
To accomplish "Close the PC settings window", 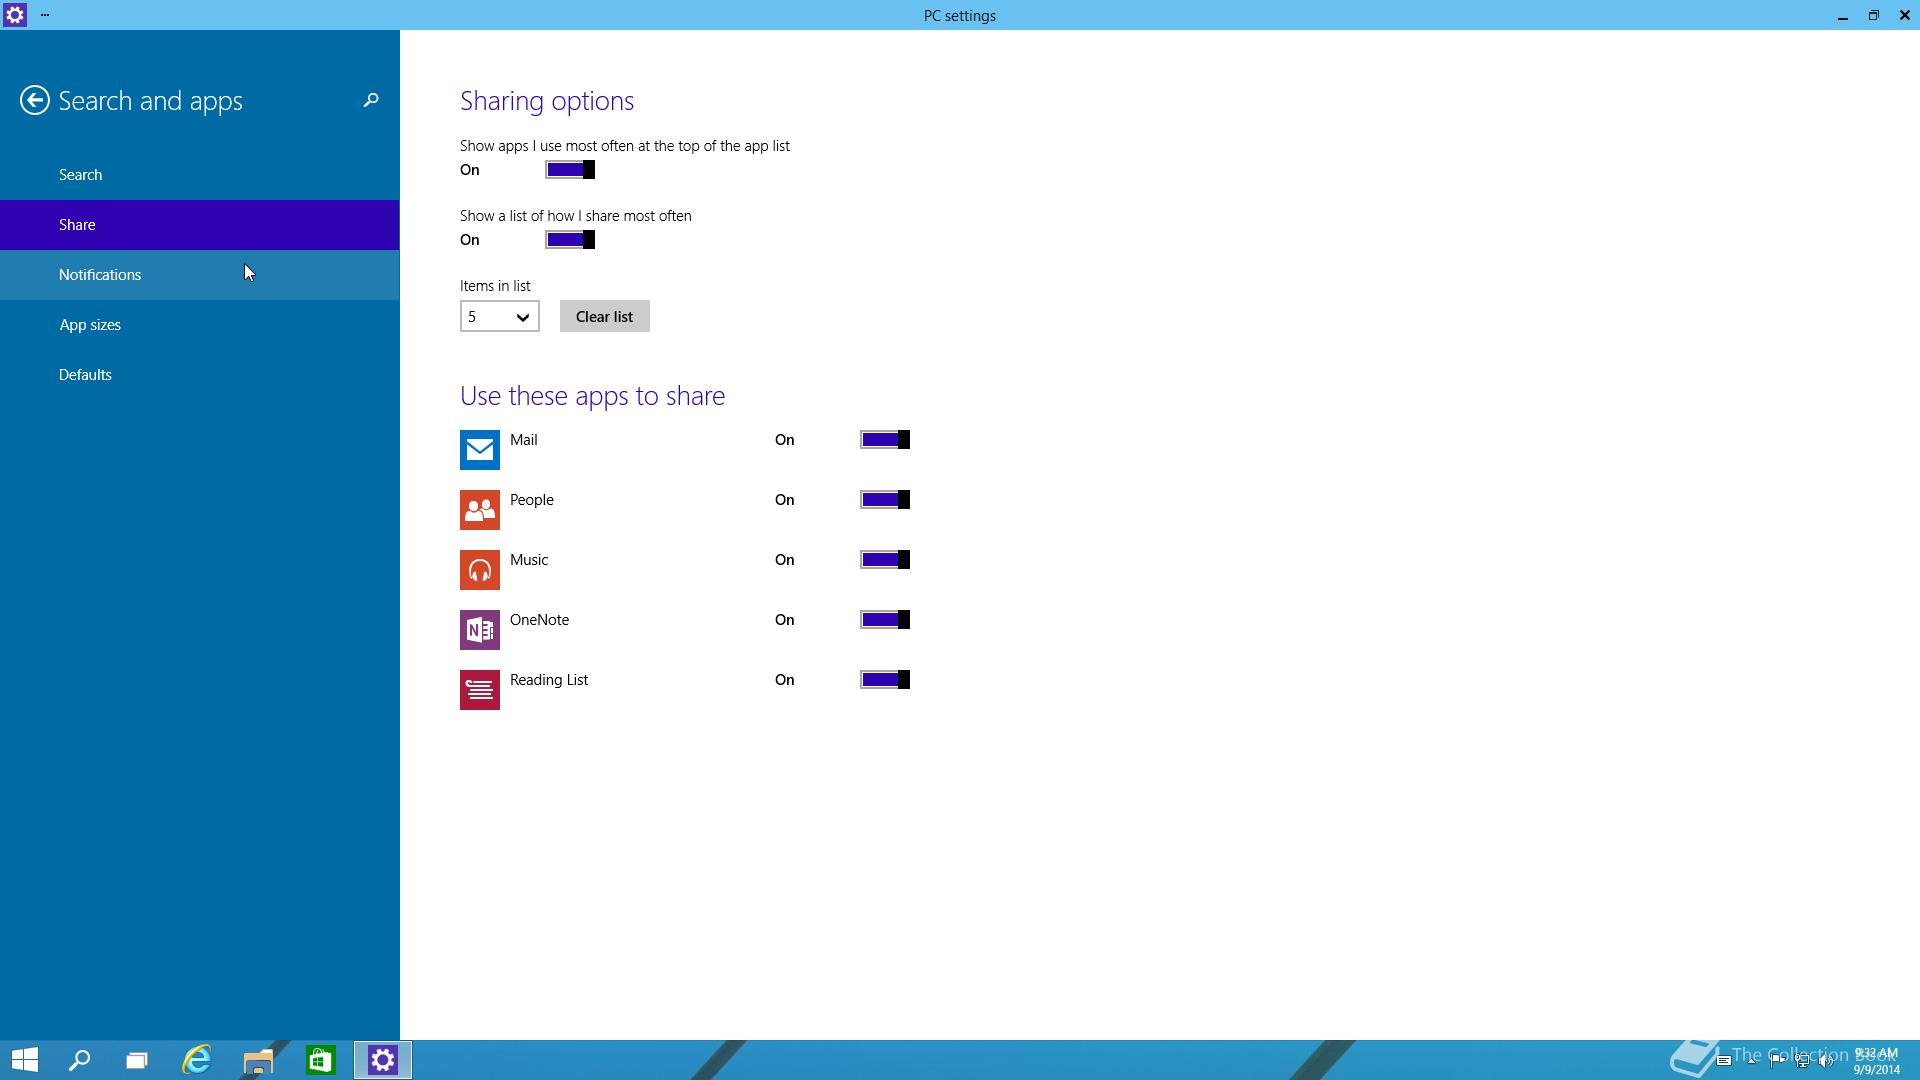I will coord(1905,15).
